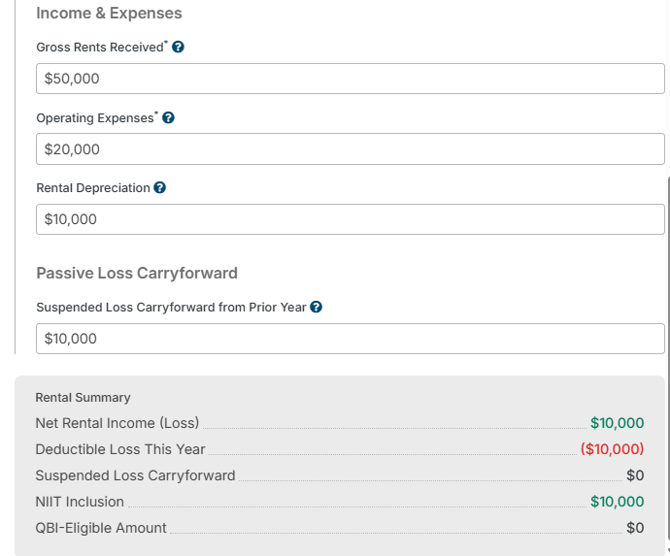Select the red Deductible Loss ($10,000) amount
This screenshot has height=556, width=670.
click(x=612, y=449)
